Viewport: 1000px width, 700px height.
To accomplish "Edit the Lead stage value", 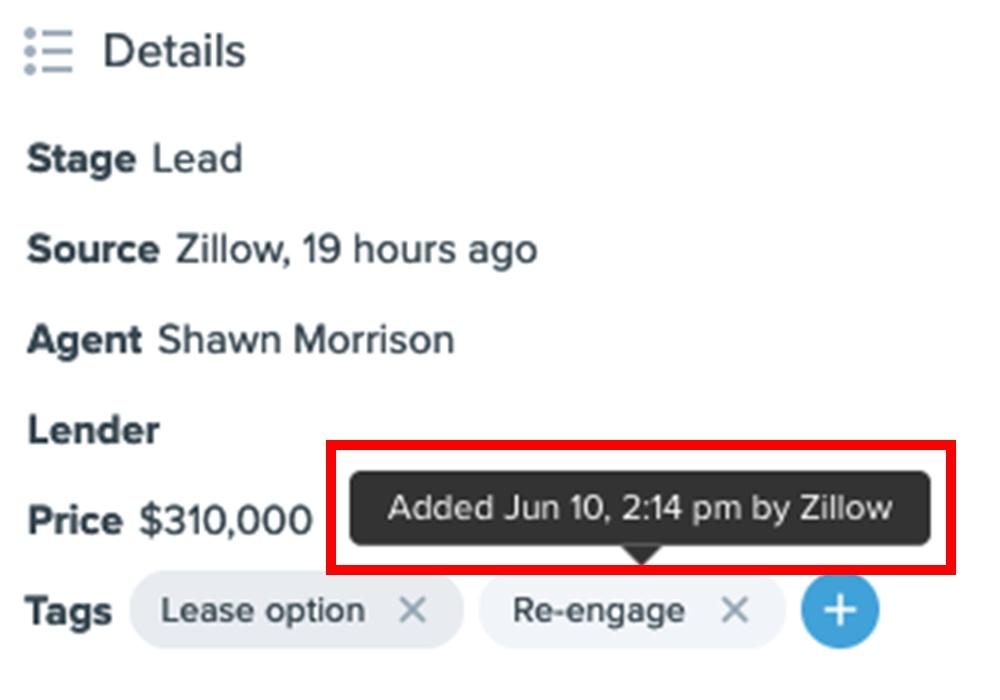I will (x=197, y=158).
